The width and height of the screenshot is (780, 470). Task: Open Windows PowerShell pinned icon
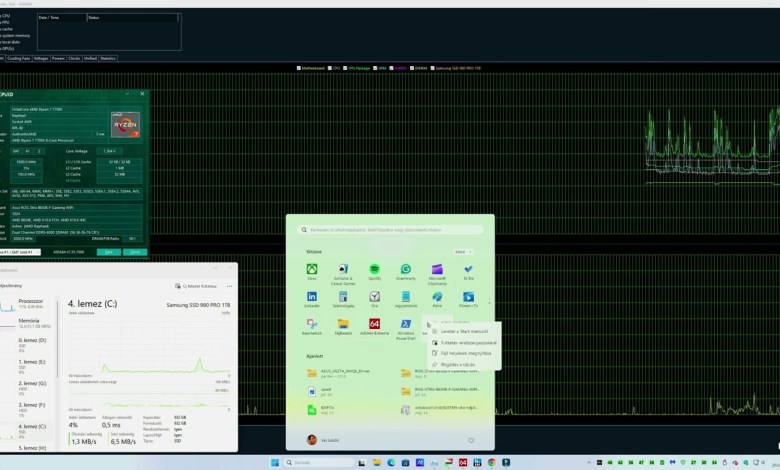pyautogui.click(x=406, y=326)
